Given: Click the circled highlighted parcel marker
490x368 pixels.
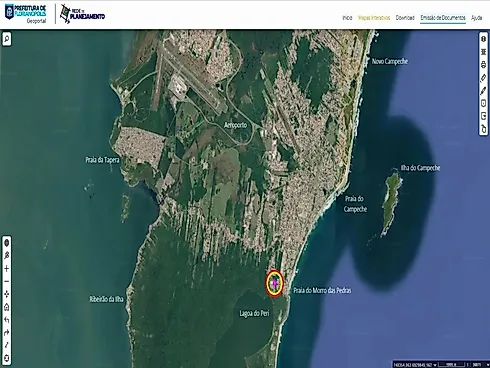Looking at the screenshot, I should (274, 283).
